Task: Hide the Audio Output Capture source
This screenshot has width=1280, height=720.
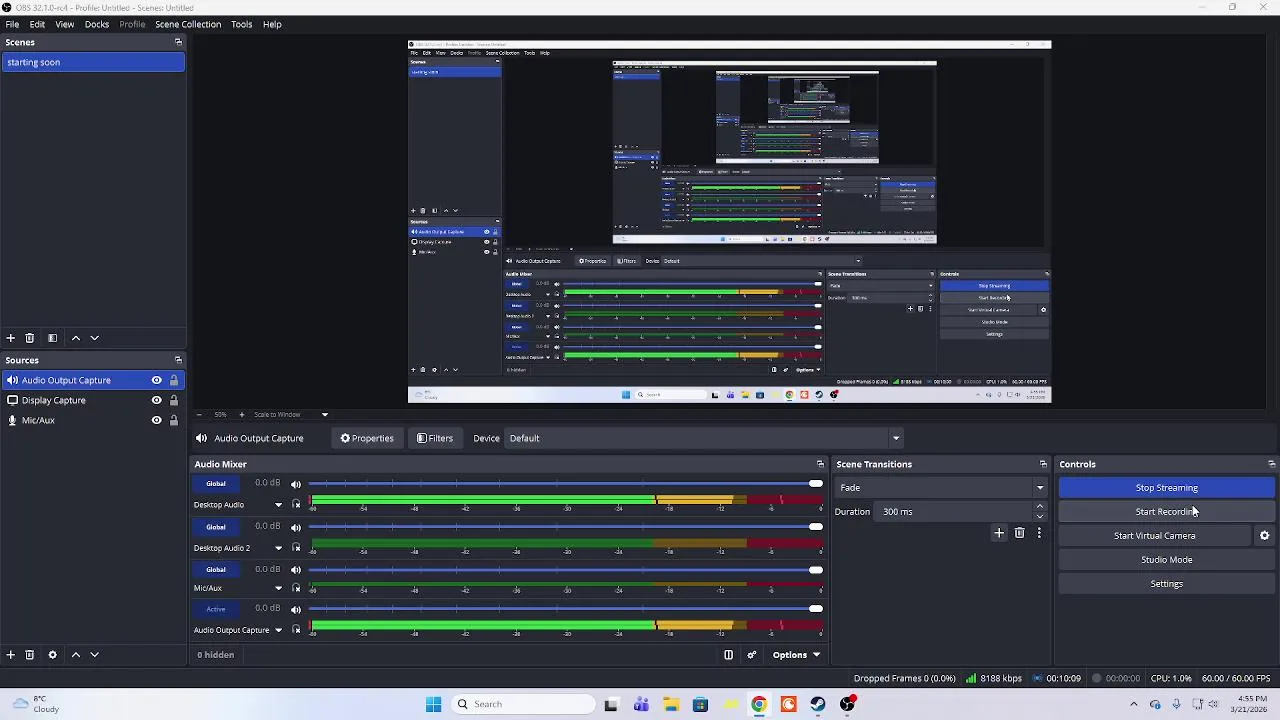Action: 156,380
